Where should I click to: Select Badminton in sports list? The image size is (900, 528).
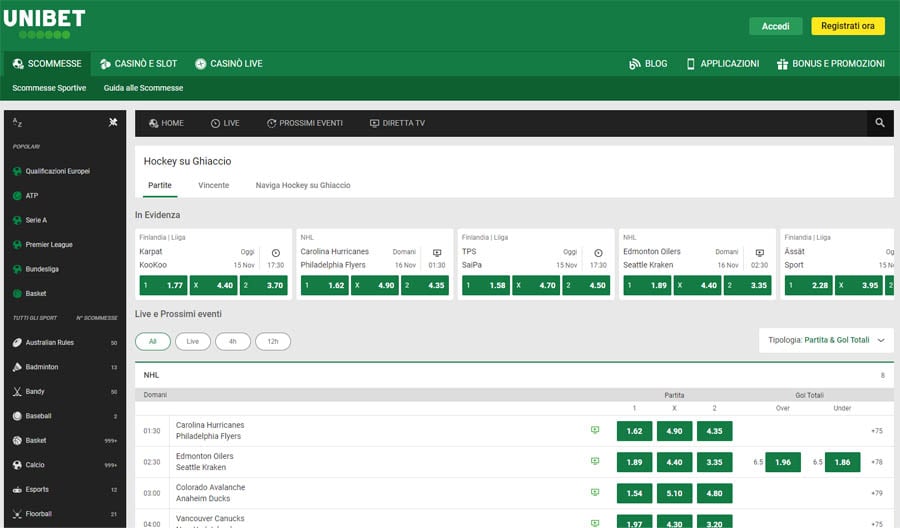[x=65, y=367]
